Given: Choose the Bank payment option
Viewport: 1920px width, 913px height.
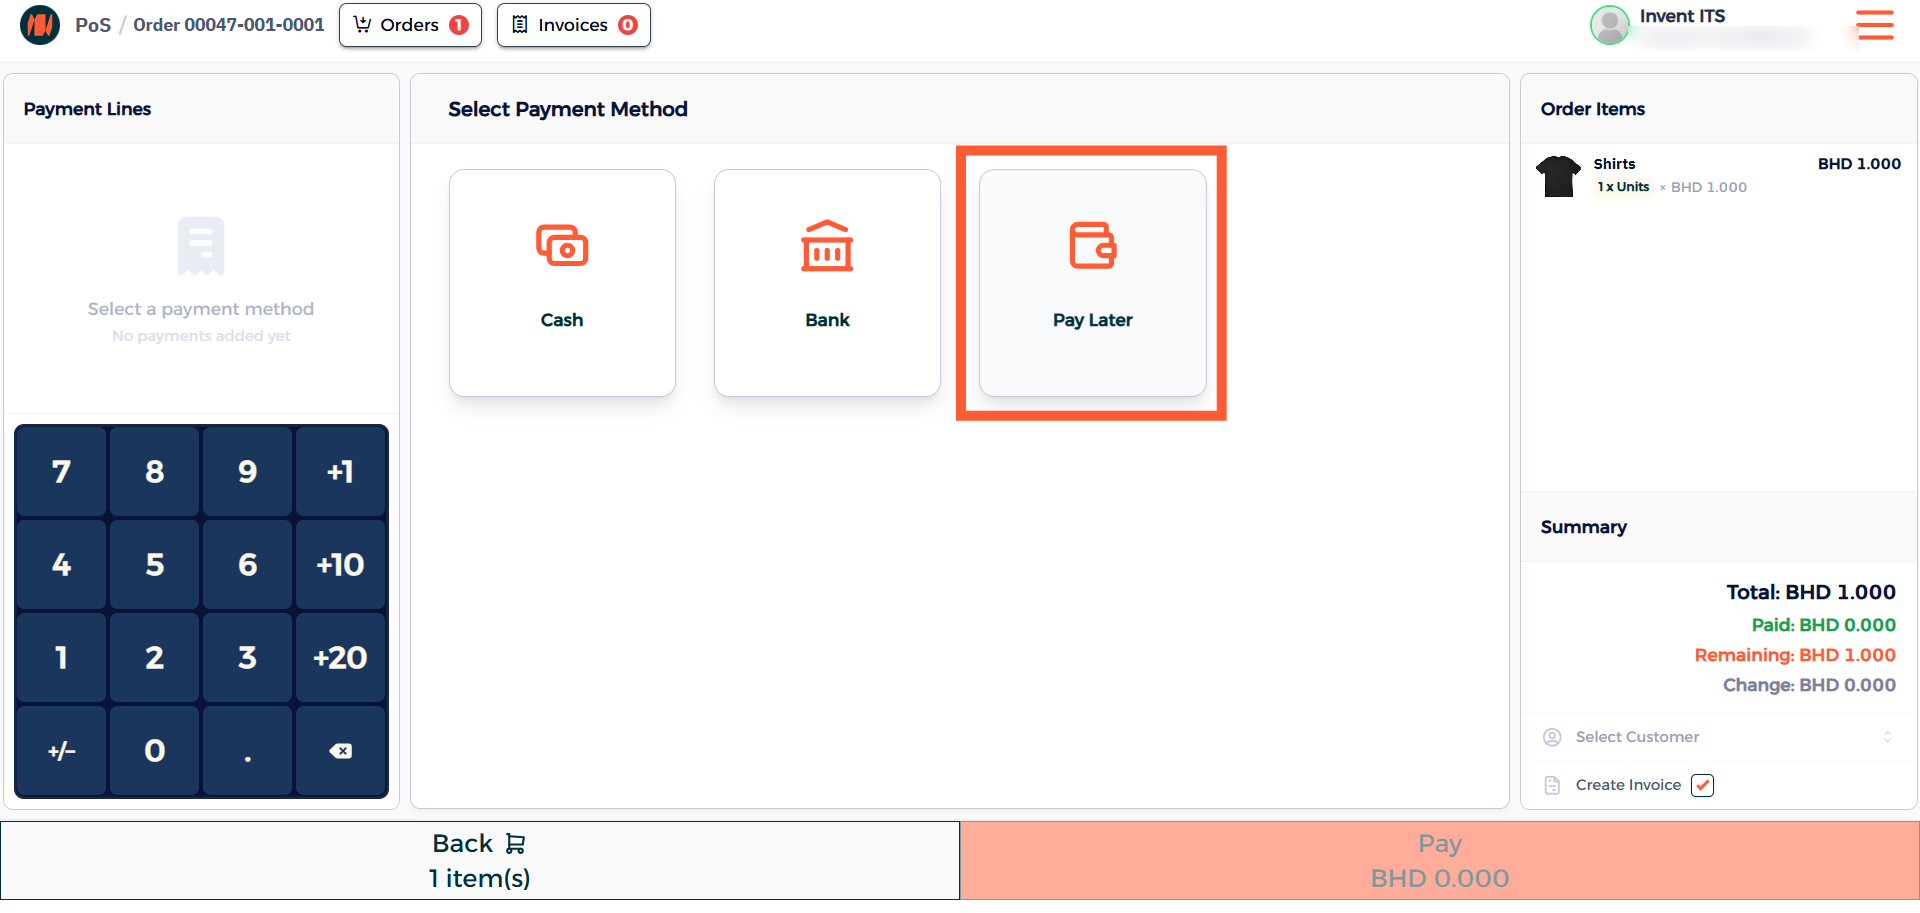Looking at the screenshot, I should pos(827,283).
